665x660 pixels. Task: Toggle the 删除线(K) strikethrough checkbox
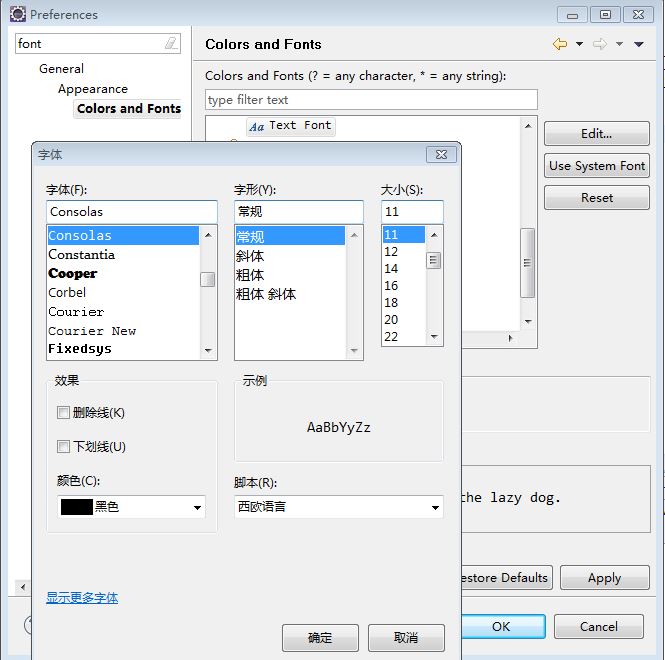(63, 412)
